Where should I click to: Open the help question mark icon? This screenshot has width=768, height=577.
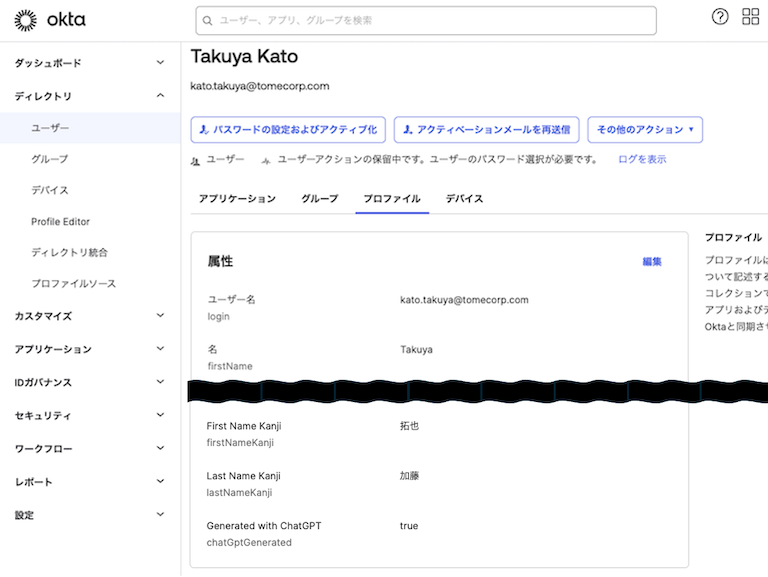pos(720,17)
